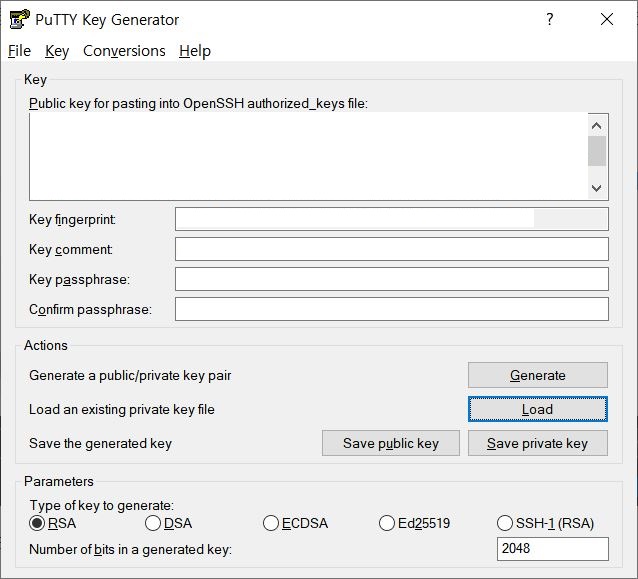Click Load to open existing private key
Viewport: 638px width, 579px height.
tap(537, 409)
